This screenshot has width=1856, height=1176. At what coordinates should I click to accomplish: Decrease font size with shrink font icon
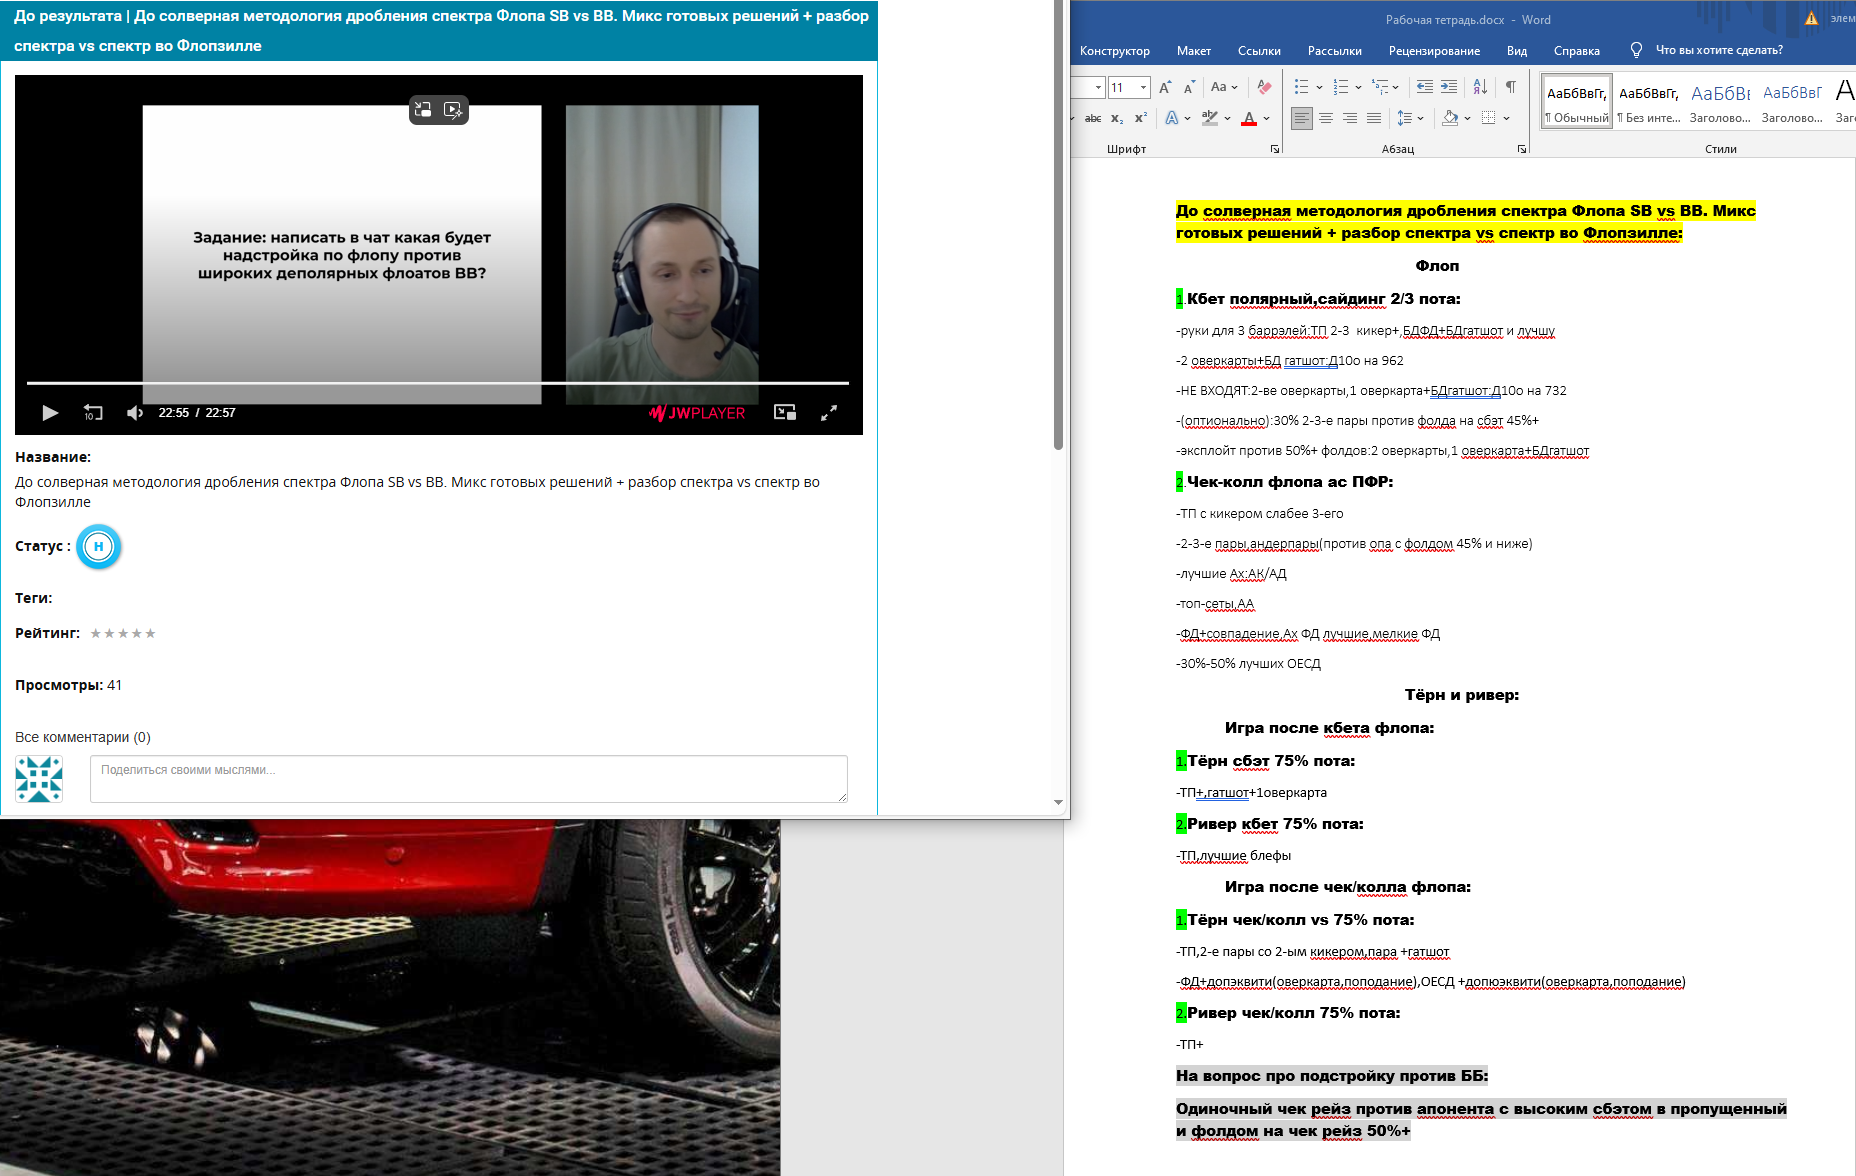(x=1189, y=87)
